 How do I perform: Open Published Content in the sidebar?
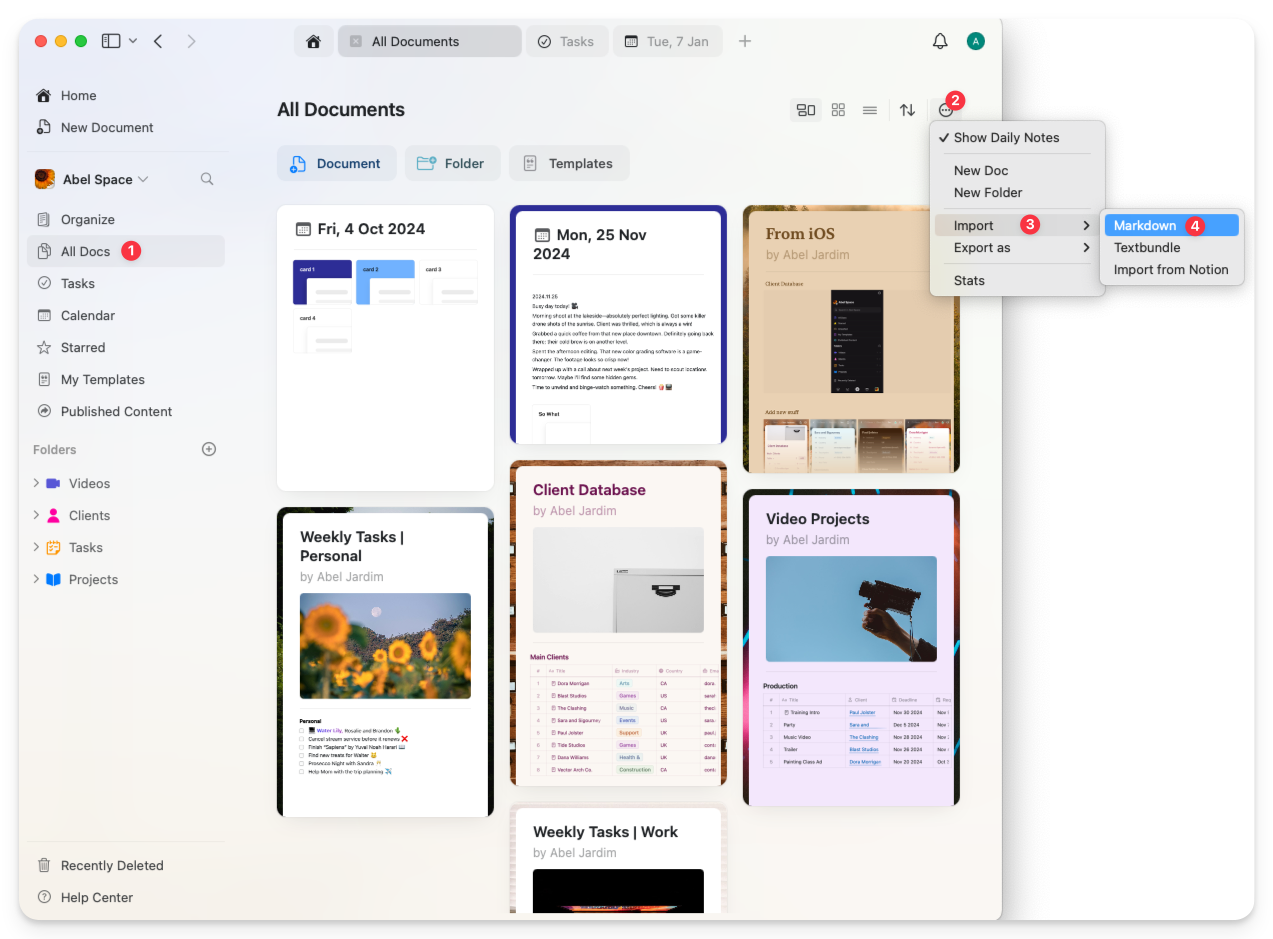[x=126, y=412]
